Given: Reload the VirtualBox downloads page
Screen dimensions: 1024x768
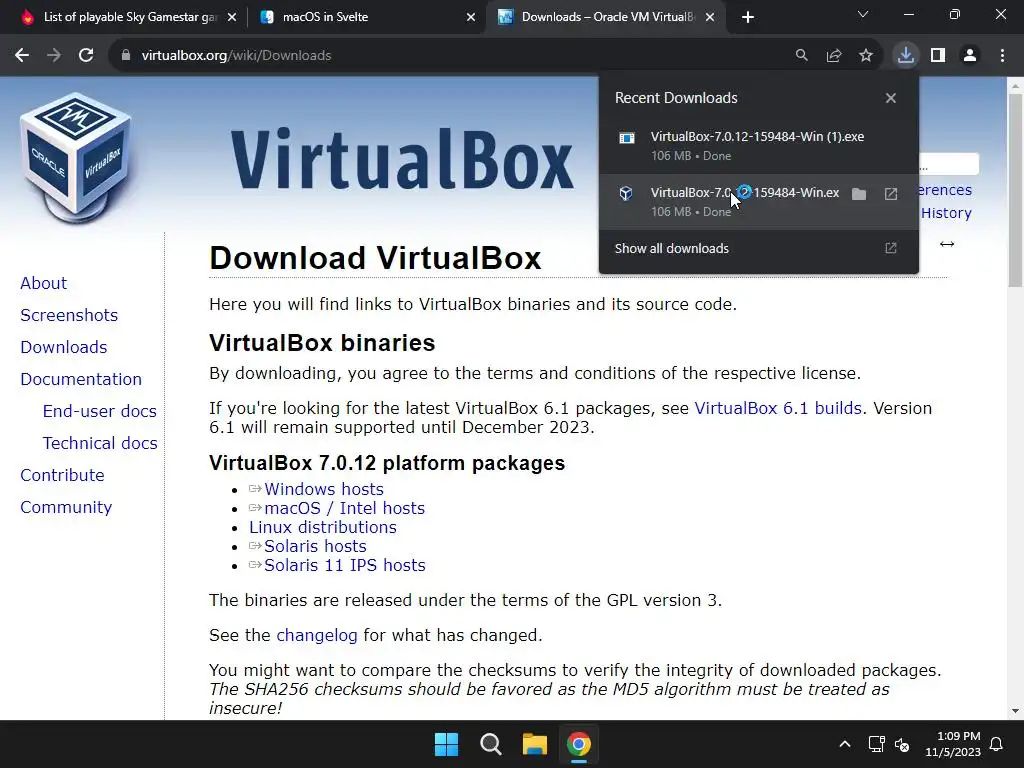Looking at the screenshot, I should 86,56.
